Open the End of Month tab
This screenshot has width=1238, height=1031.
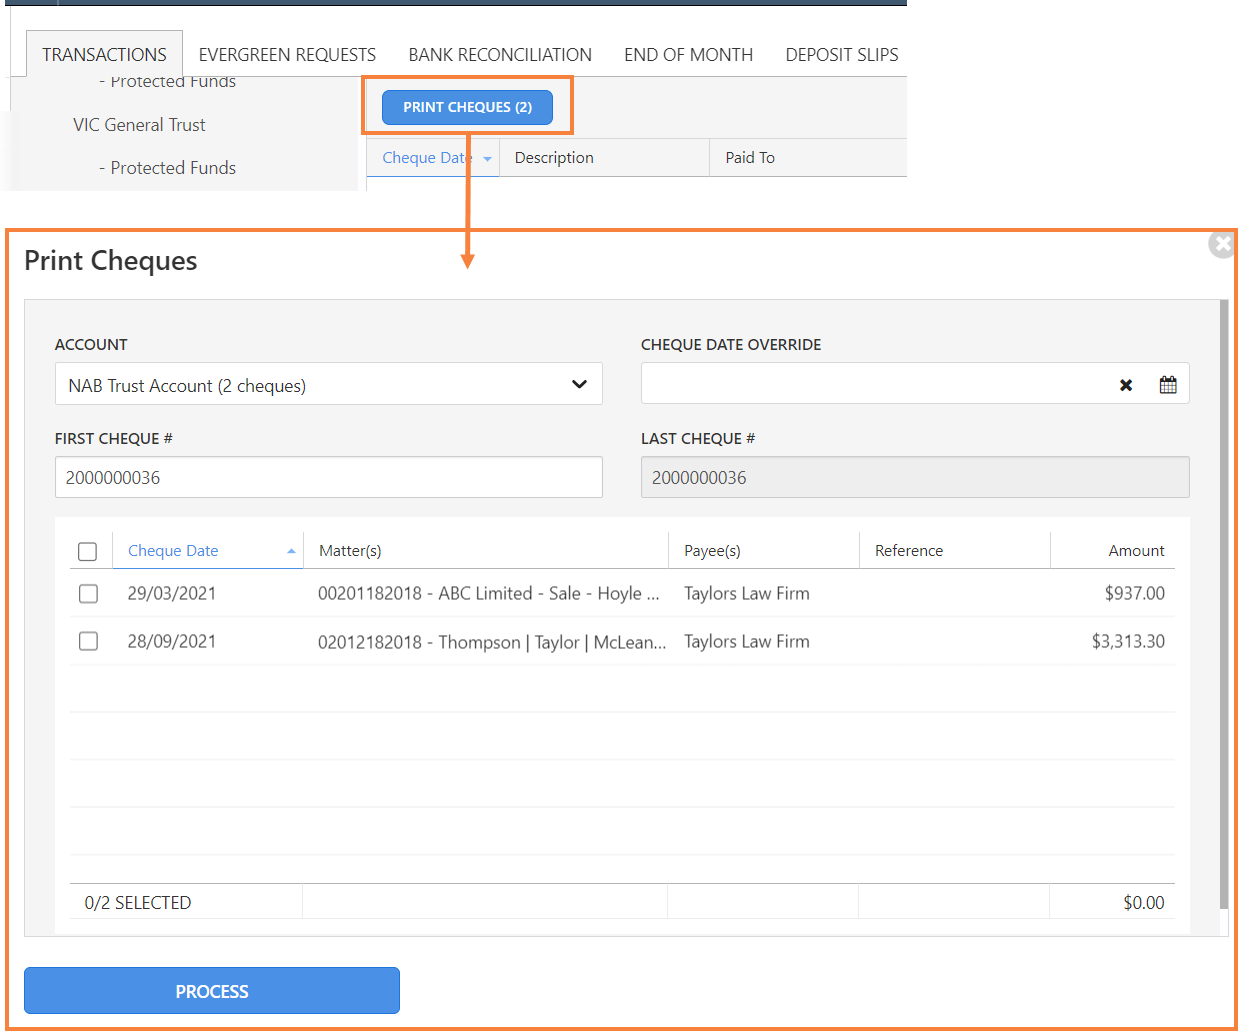click(x=688, y=55)
